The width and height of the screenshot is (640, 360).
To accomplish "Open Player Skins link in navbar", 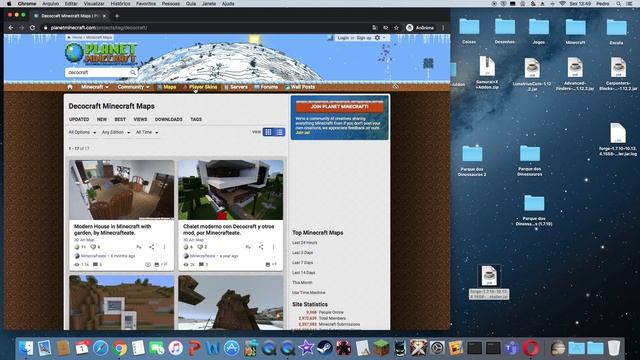I will coord(200,87).
